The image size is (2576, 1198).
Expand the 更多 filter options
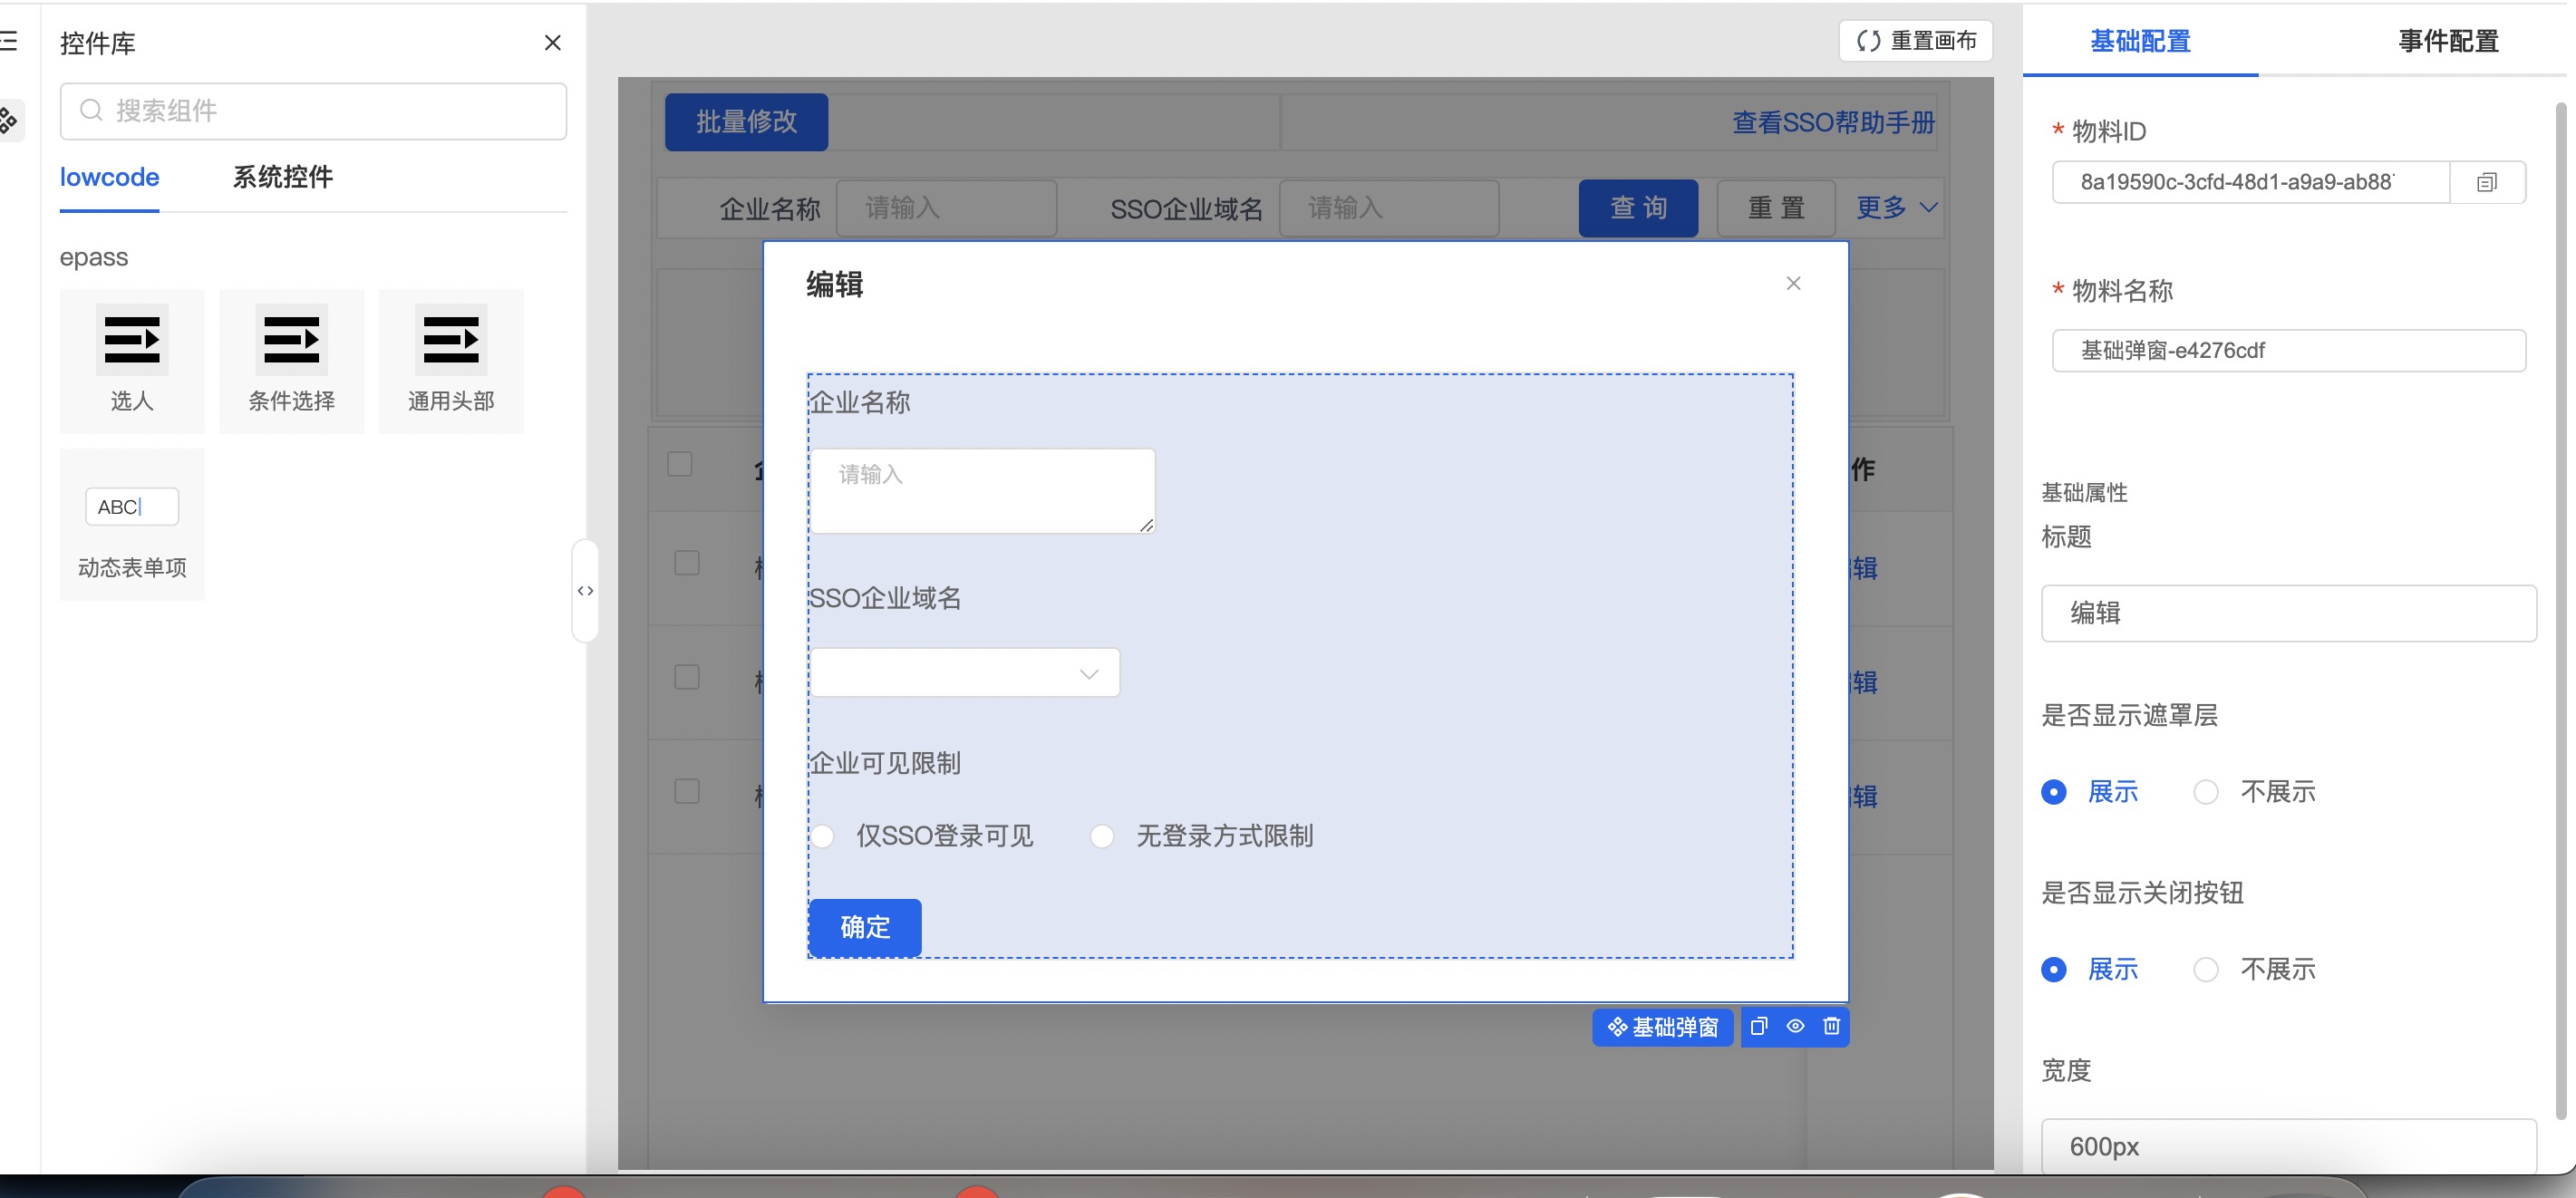1897,207
